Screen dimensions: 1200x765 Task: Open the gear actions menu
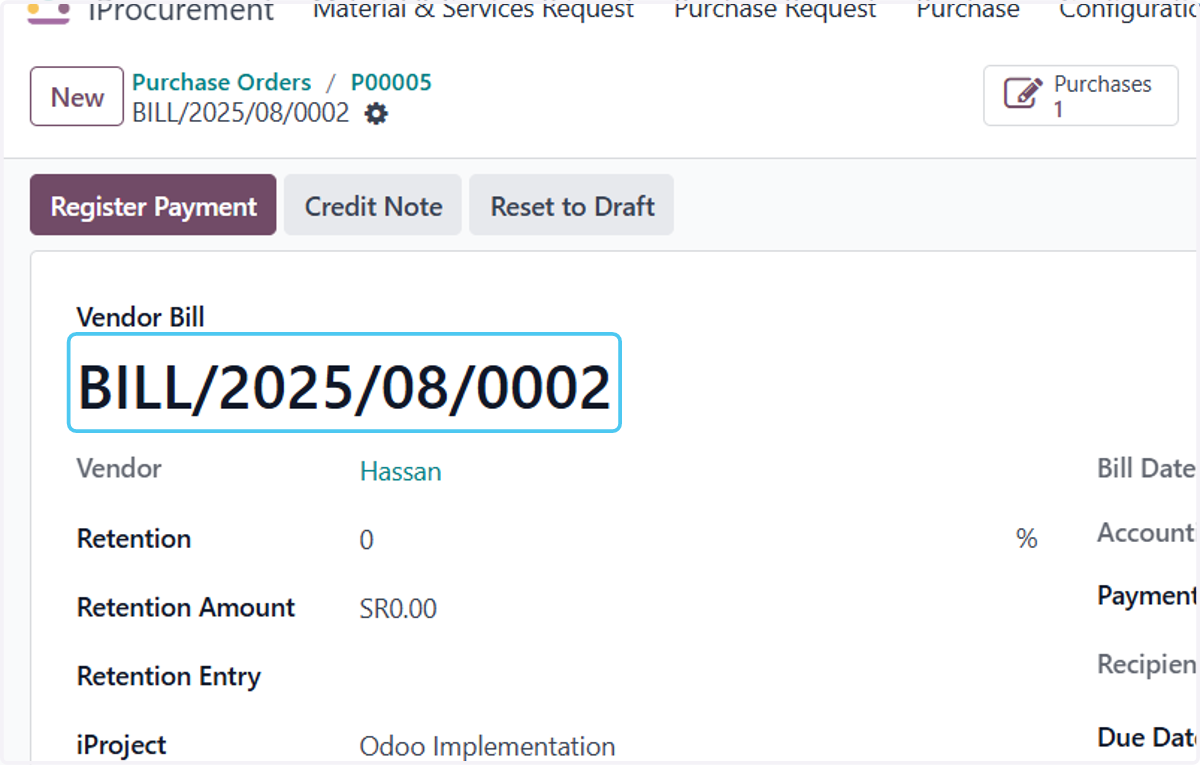(x=376, y=114)
